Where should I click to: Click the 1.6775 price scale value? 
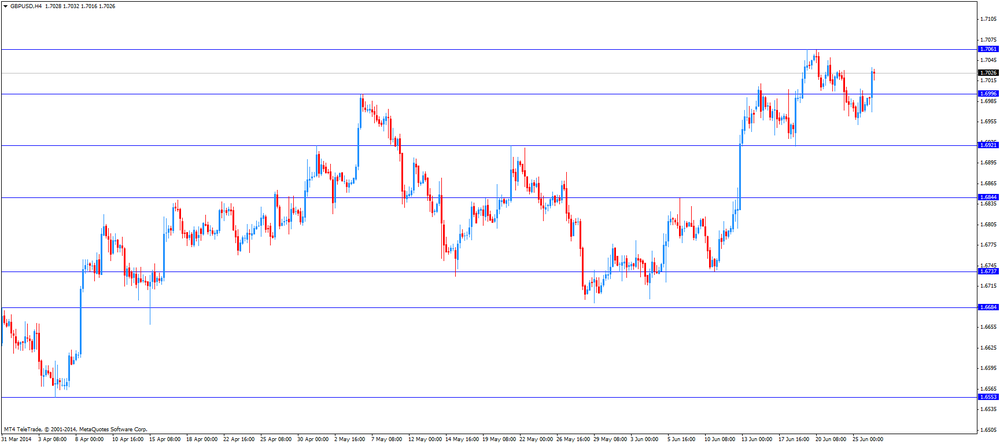(988, 244)
